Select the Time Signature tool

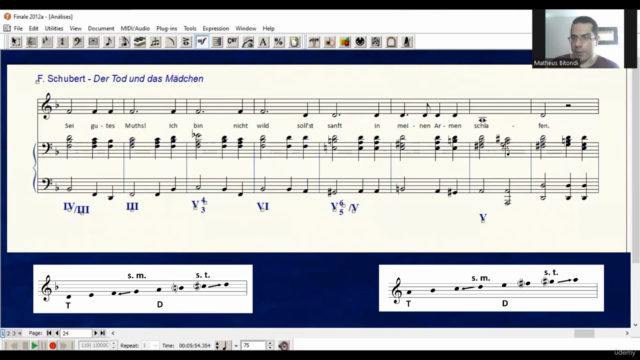pyautogui.click(x=62, y=42)
